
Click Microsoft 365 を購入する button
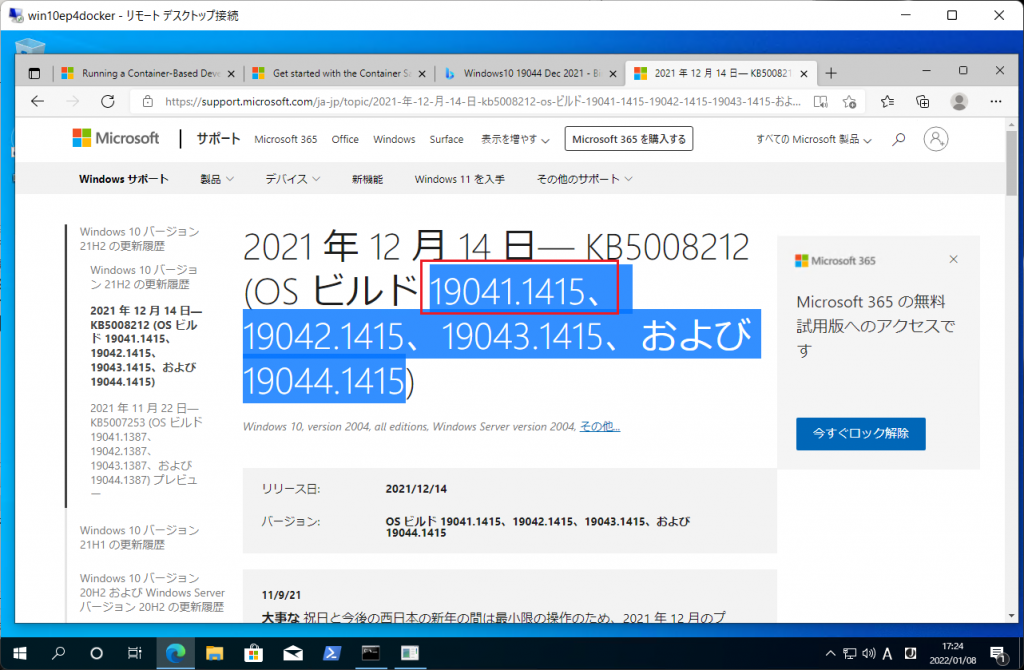pyautogui.click(x=629, y=139)
